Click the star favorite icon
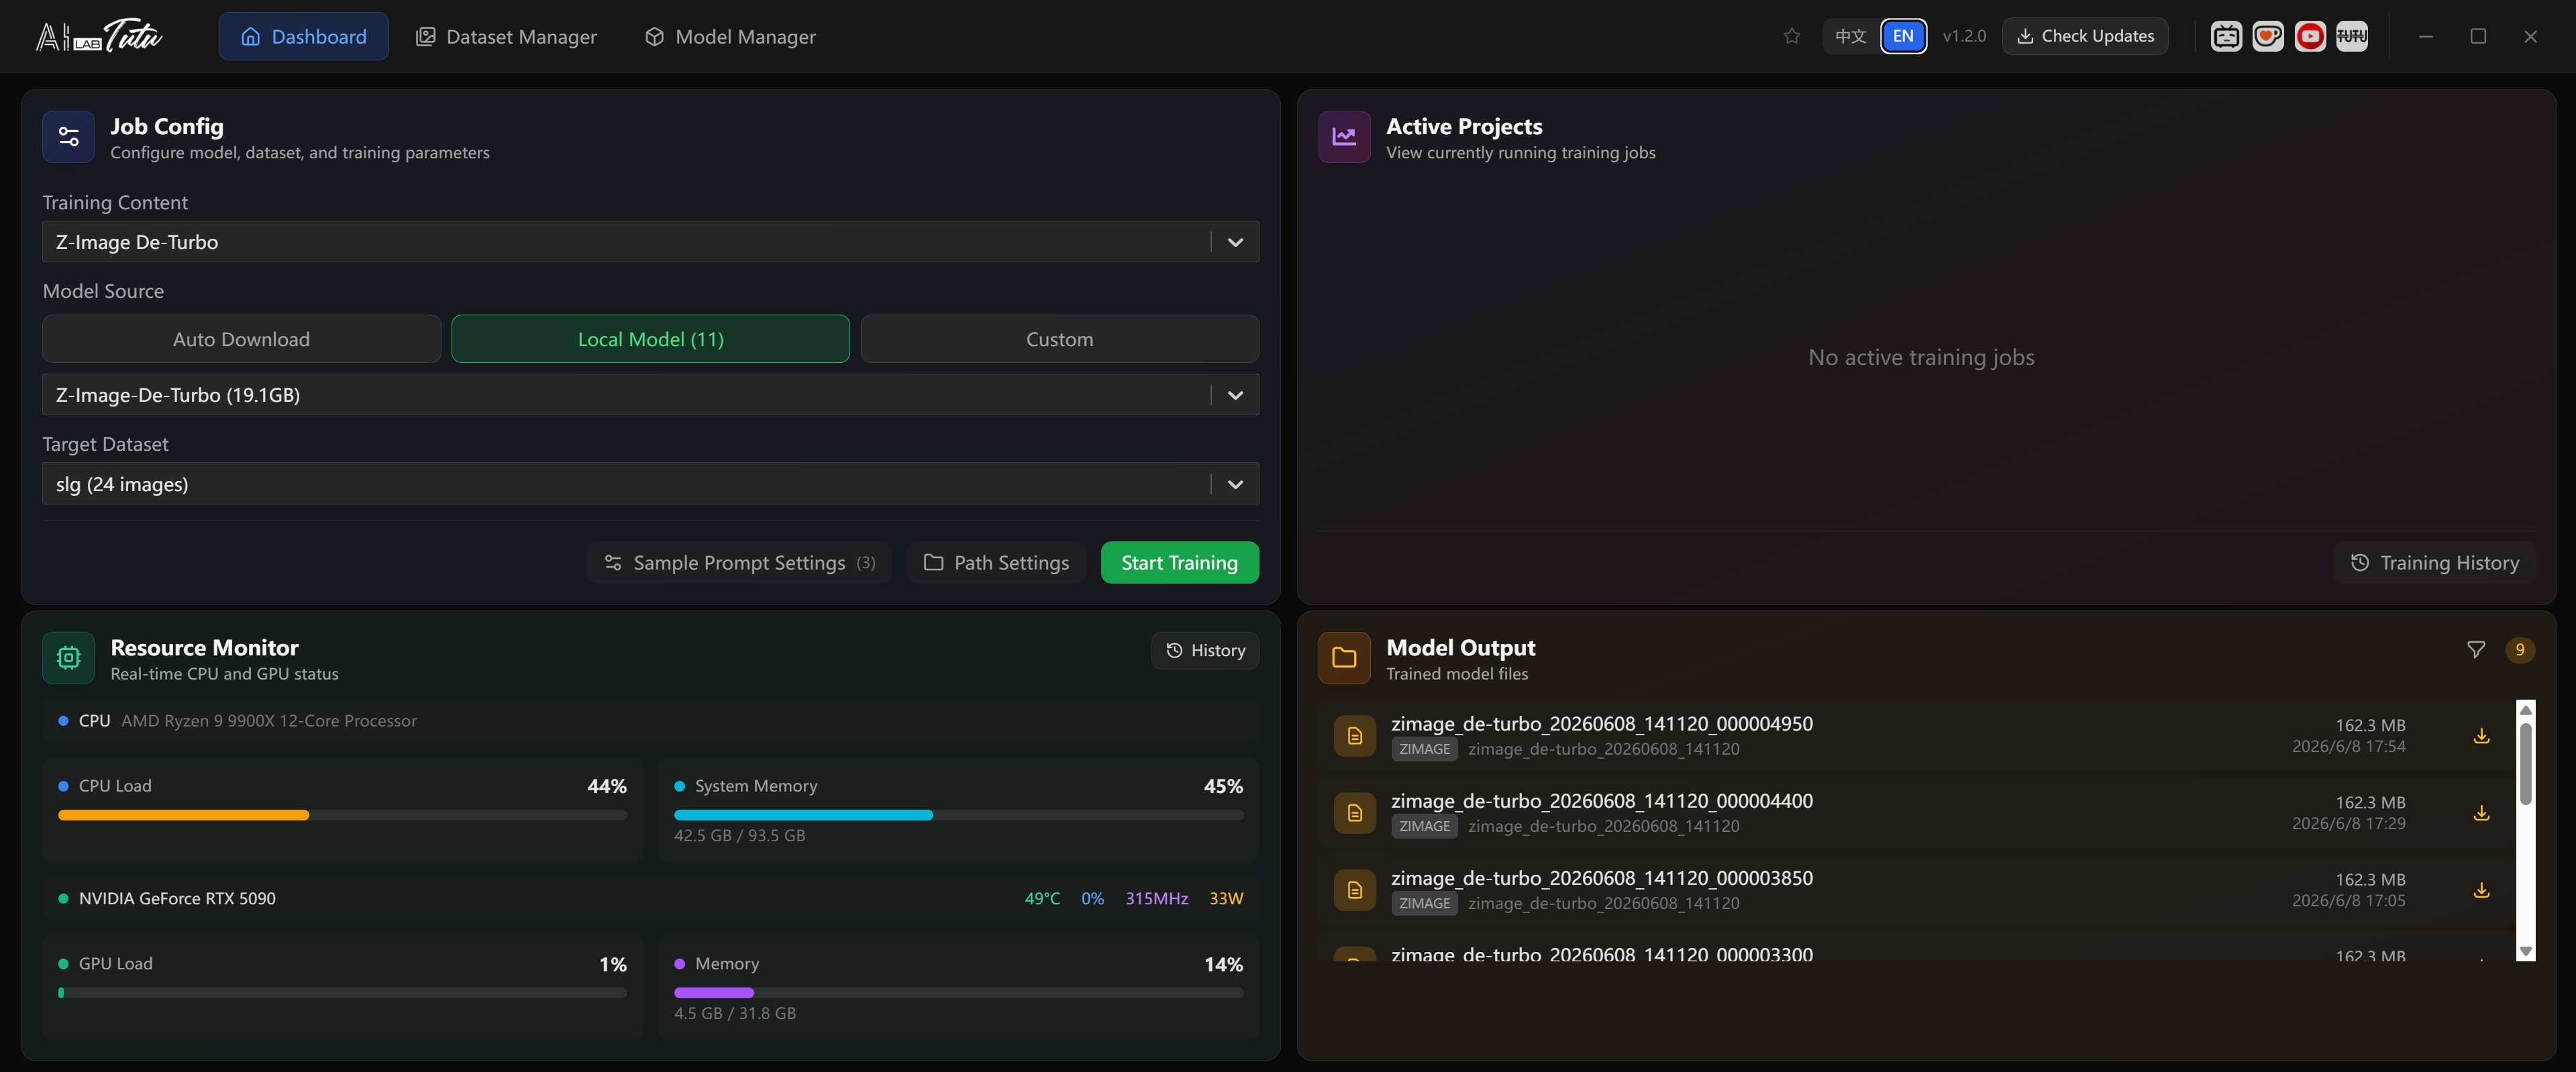The image size is (2576, 1072). [1791, 36]
